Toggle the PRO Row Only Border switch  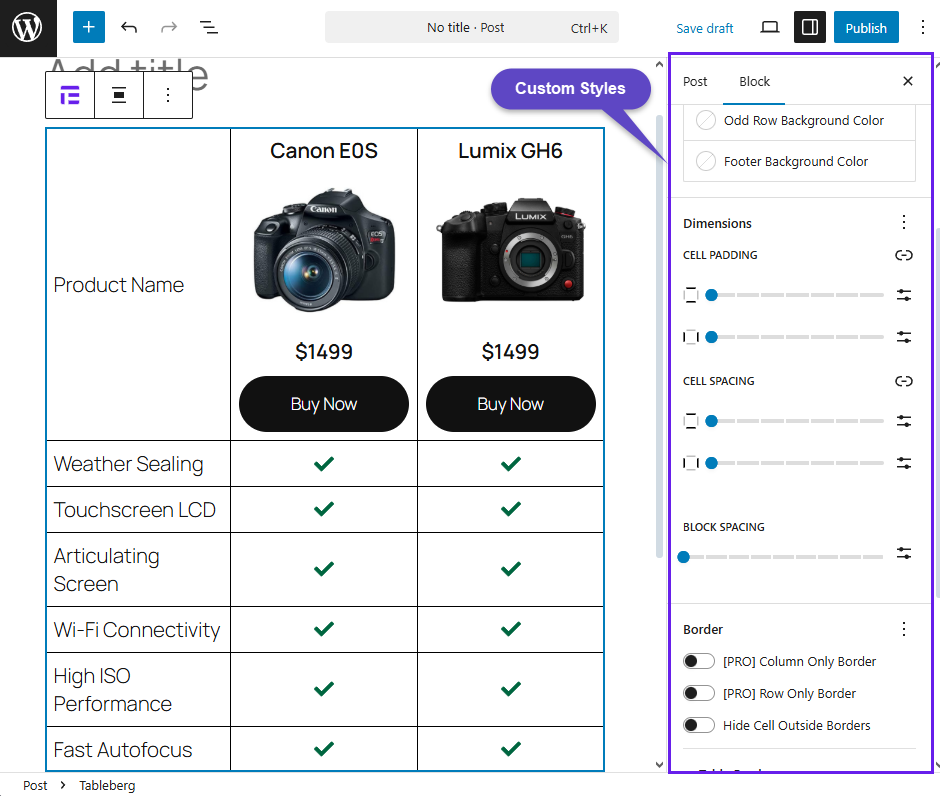click(699, 693)
